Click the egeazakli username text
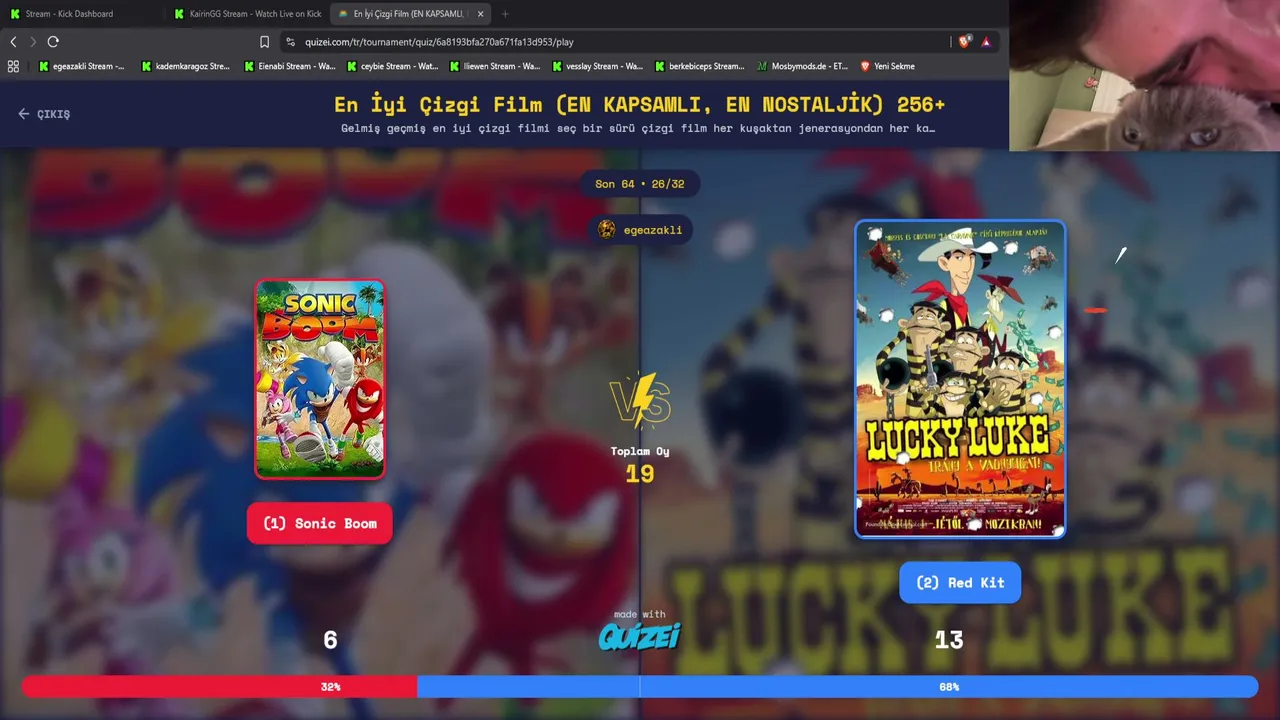Viewport: 1280px width, 720px height. (x=653, y=230)
